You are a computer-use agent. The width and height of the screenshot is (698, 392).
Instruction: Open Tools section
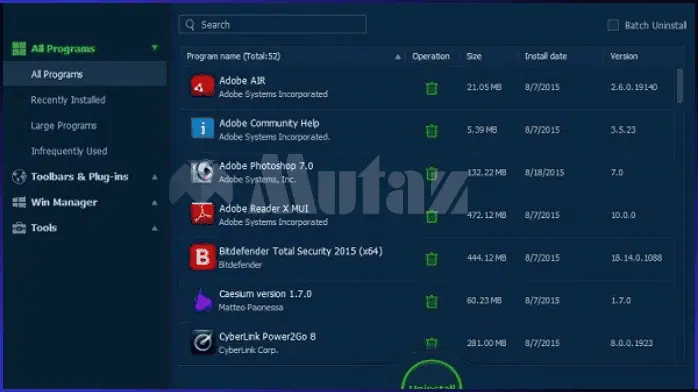pos(44,228)
